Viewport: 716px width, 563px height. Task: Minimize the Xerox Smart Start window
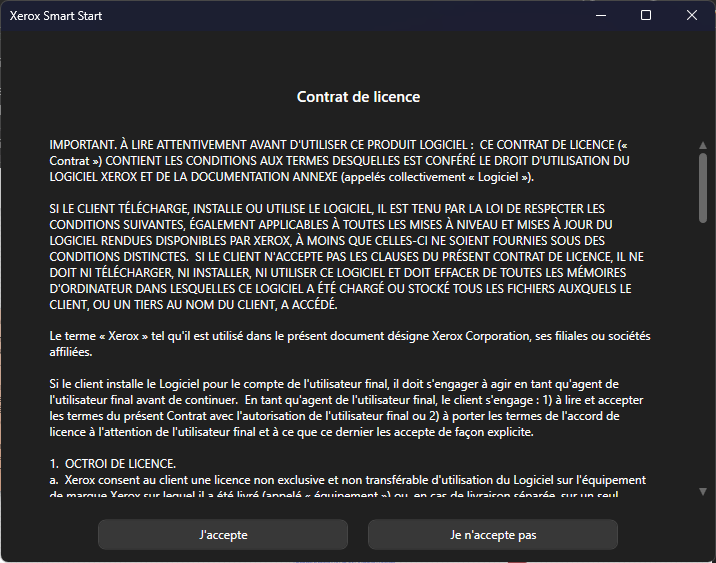[601, 16]
